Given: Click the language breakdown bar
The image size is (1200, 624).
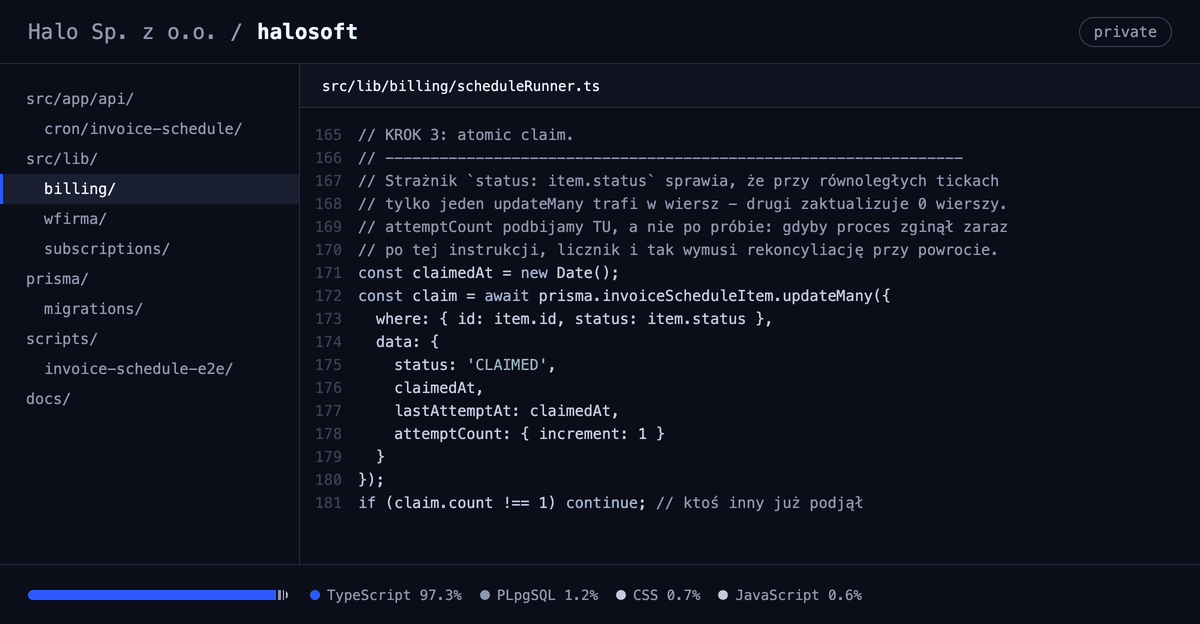Looking at the screenshot, I should pyautogui.click(x=158, y=595).
